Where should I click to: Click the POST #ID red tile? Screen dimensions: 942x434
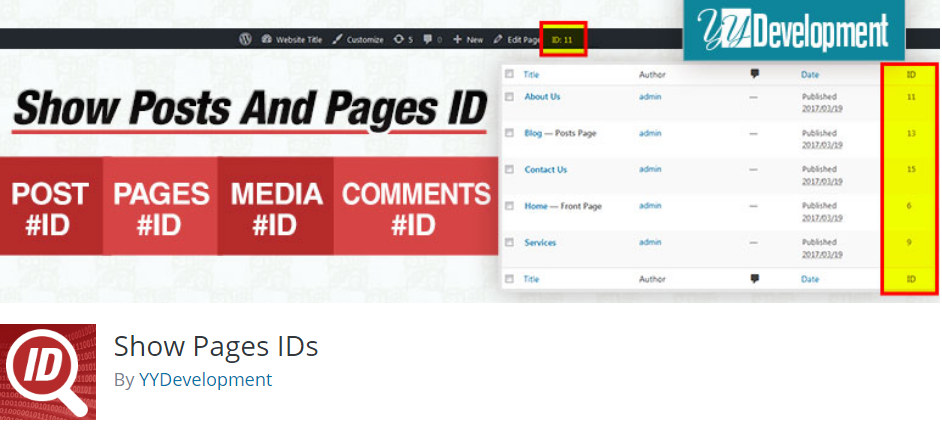click(x=51, y=206)
